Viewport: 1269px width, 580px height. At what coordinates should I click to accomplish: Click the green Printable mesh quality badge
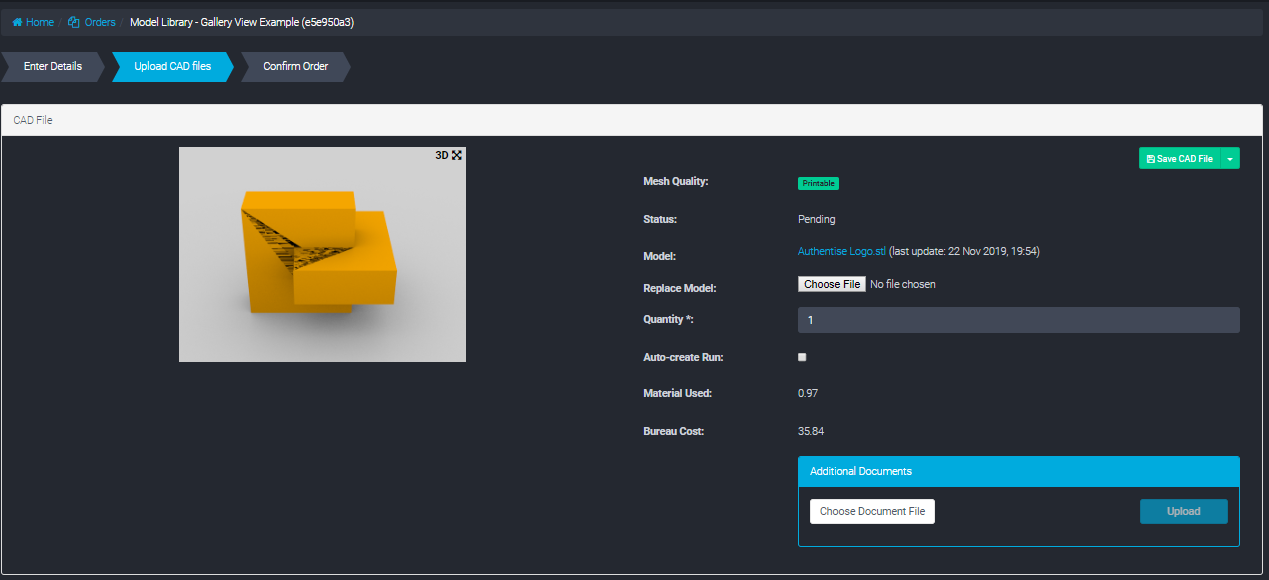point(818,183)
